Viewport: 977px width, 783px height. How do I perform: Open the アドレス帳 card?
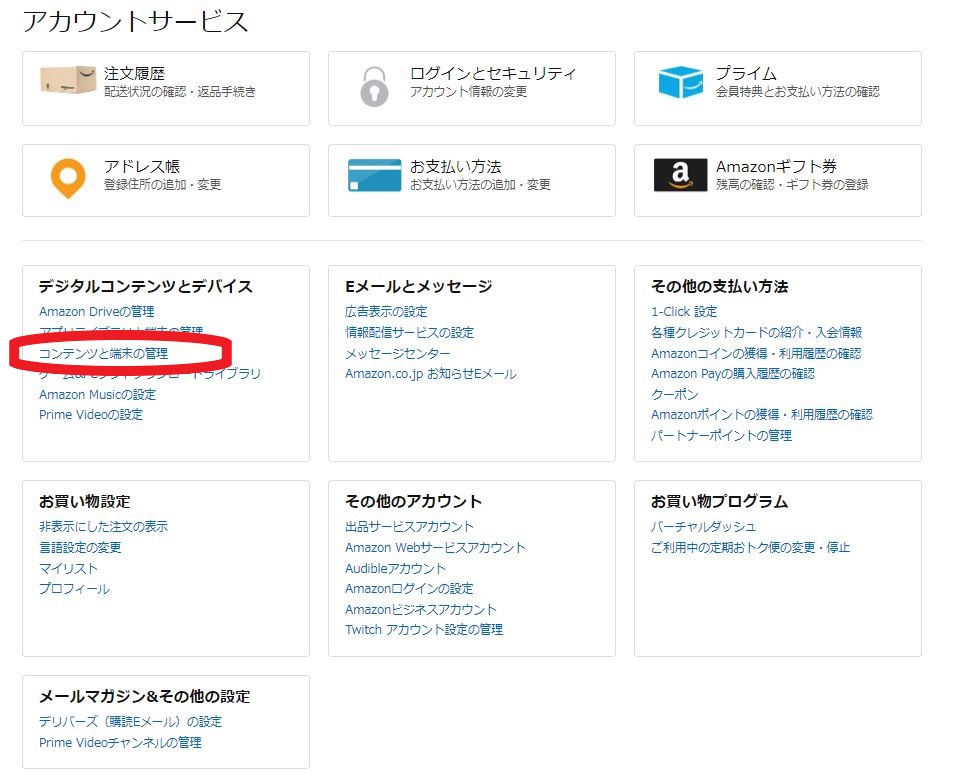pyautogui.click(x=166, y=181)
